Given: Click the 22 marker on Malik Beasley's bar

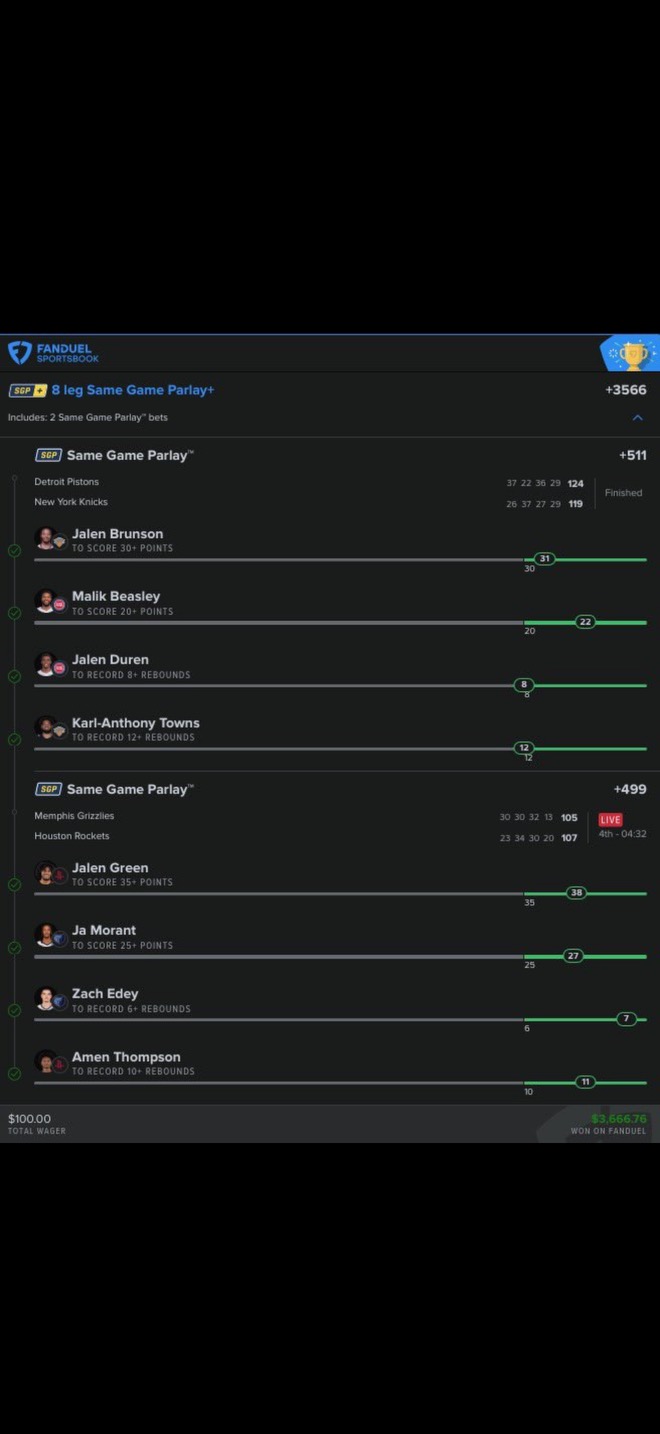Looking at the screenshot, I should [x=586, y=622].
